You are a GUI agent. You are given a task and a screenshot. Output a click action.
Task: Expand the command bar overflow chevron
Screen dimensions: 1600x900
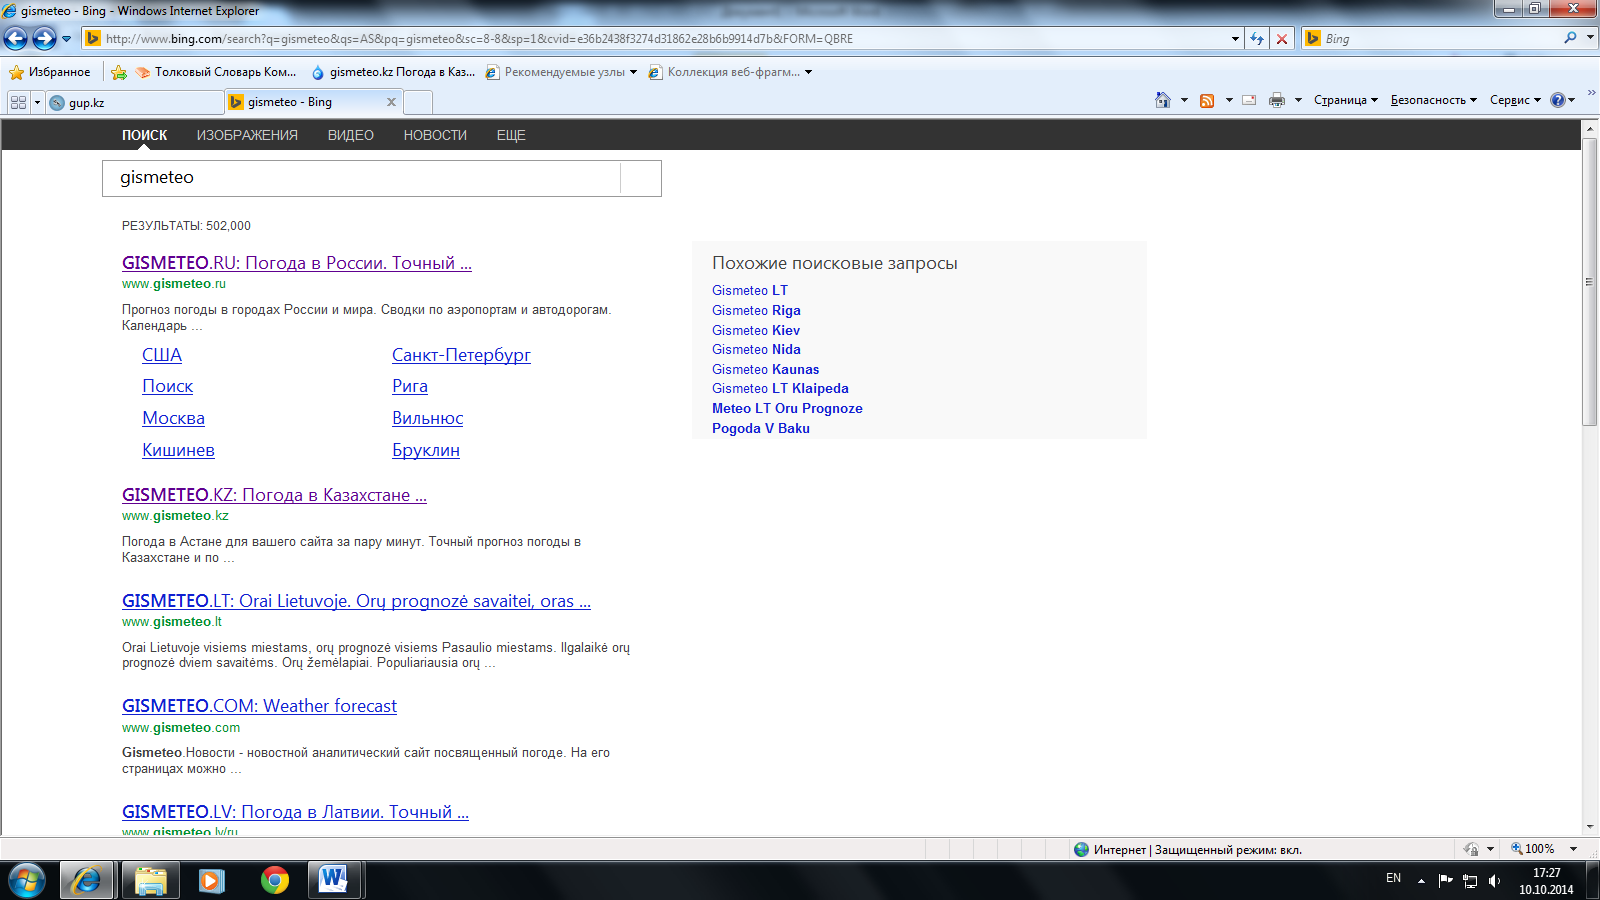point(1590,93)
